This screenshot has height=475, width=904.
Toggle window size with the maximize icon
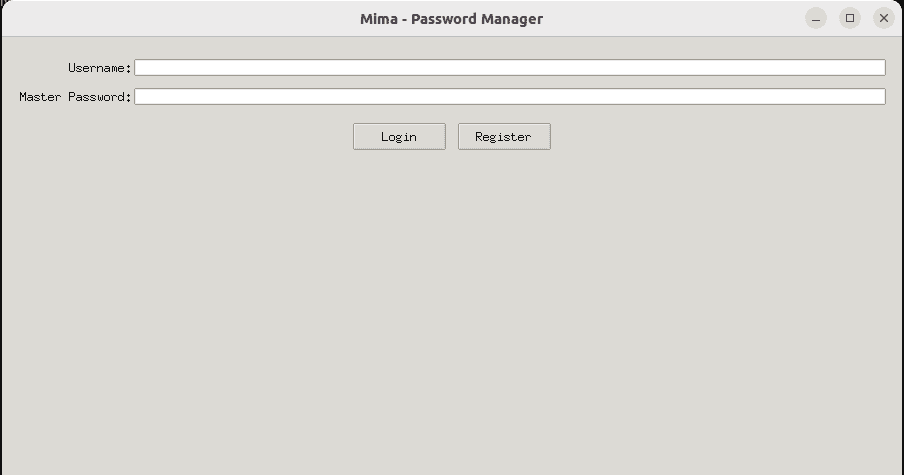[x=850, y=18]
